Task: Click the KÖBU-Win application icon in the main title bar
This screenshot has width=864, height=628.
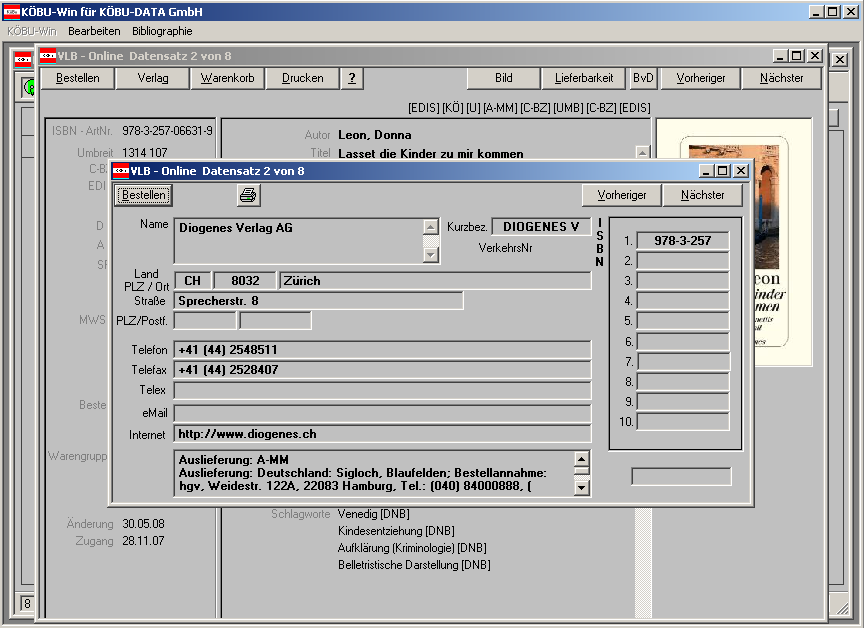Action: [x=12, y=12]
